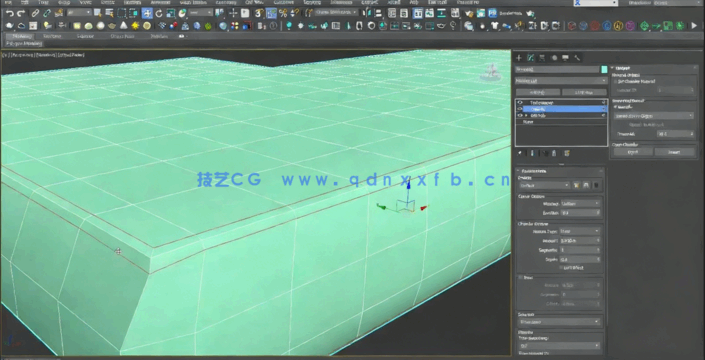Image resolution: width=705 pixels, height=360 pixels.
Task: Open the Create command panel tab
Action: (x=519, y=58)
